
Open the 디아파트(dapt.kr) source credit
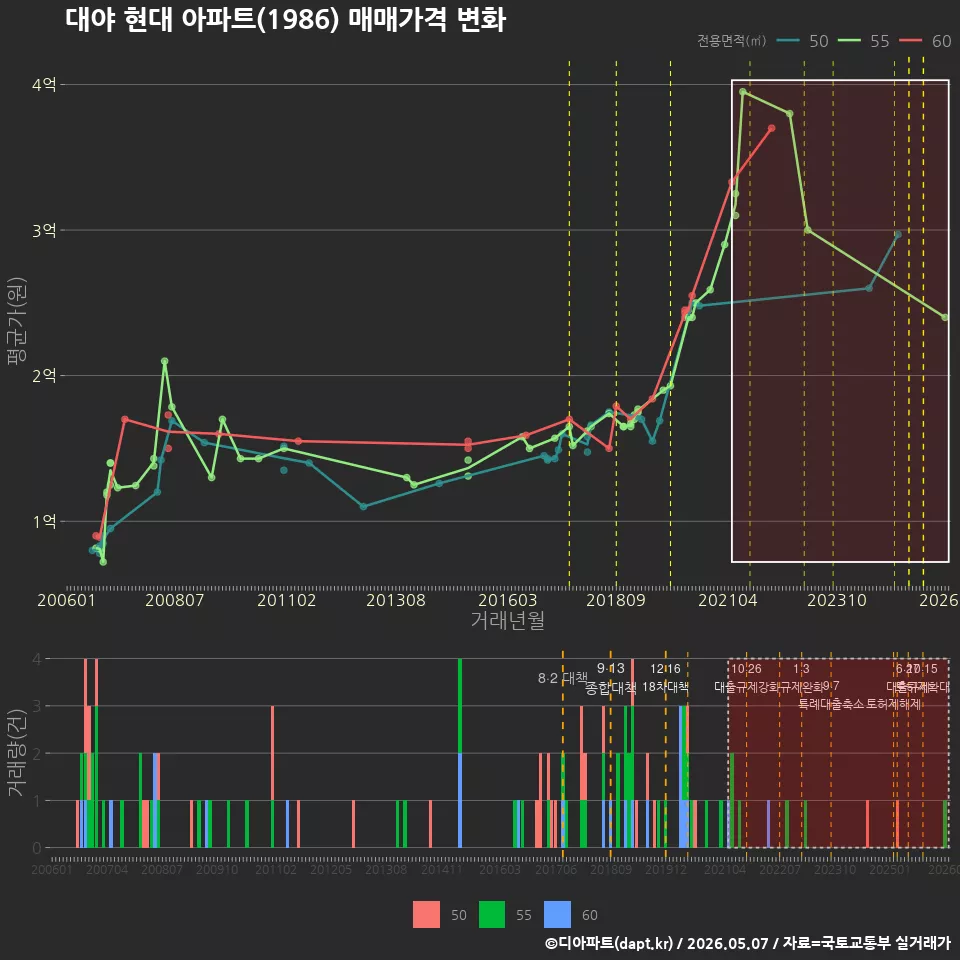pyautogui.click(x=609, y=943)
